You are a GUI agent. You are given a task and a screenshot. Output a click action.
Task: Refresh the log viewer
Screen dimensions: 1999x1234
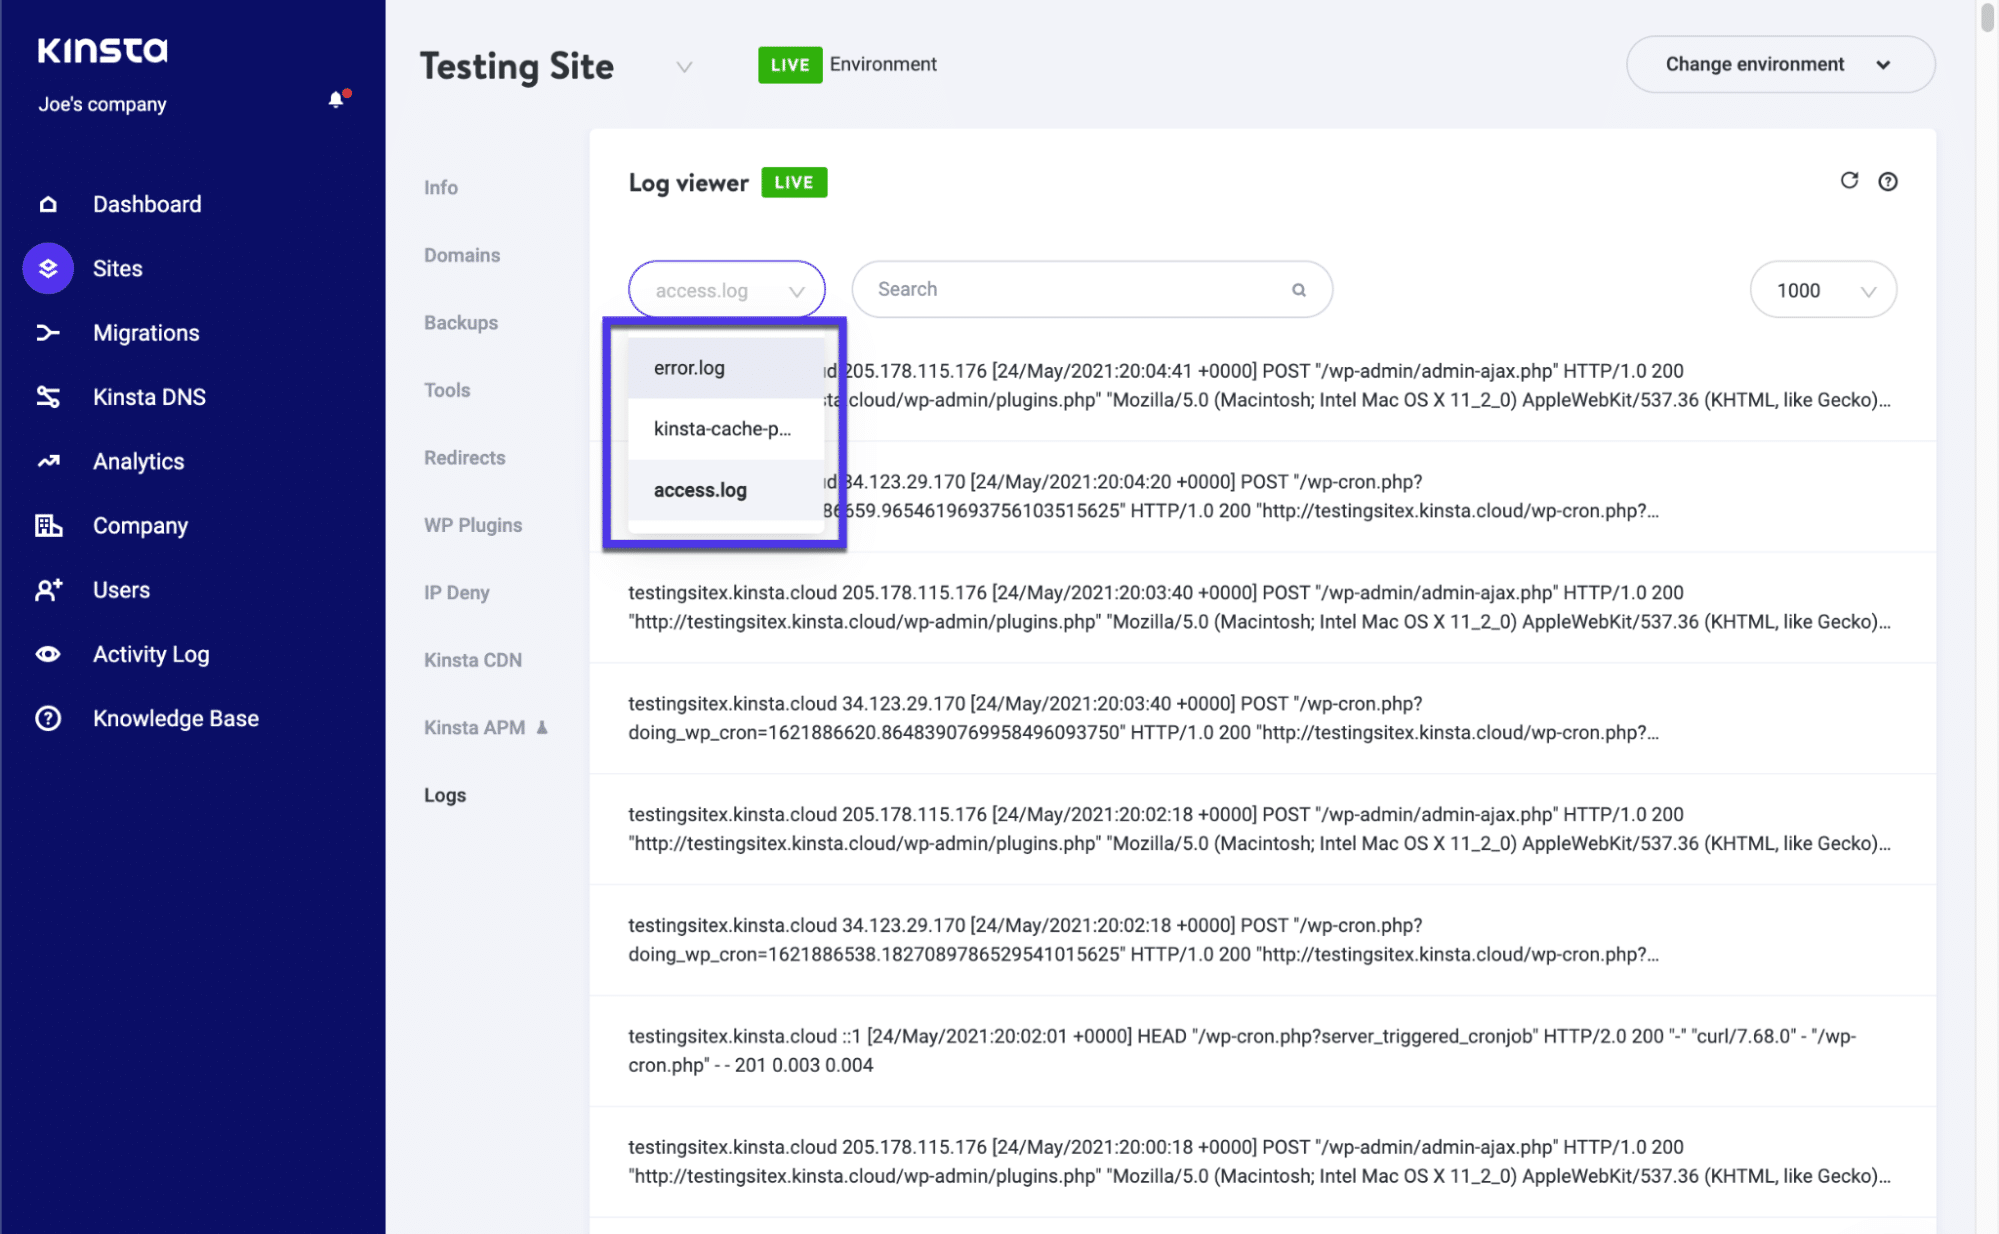click(x=1849, y=181)
